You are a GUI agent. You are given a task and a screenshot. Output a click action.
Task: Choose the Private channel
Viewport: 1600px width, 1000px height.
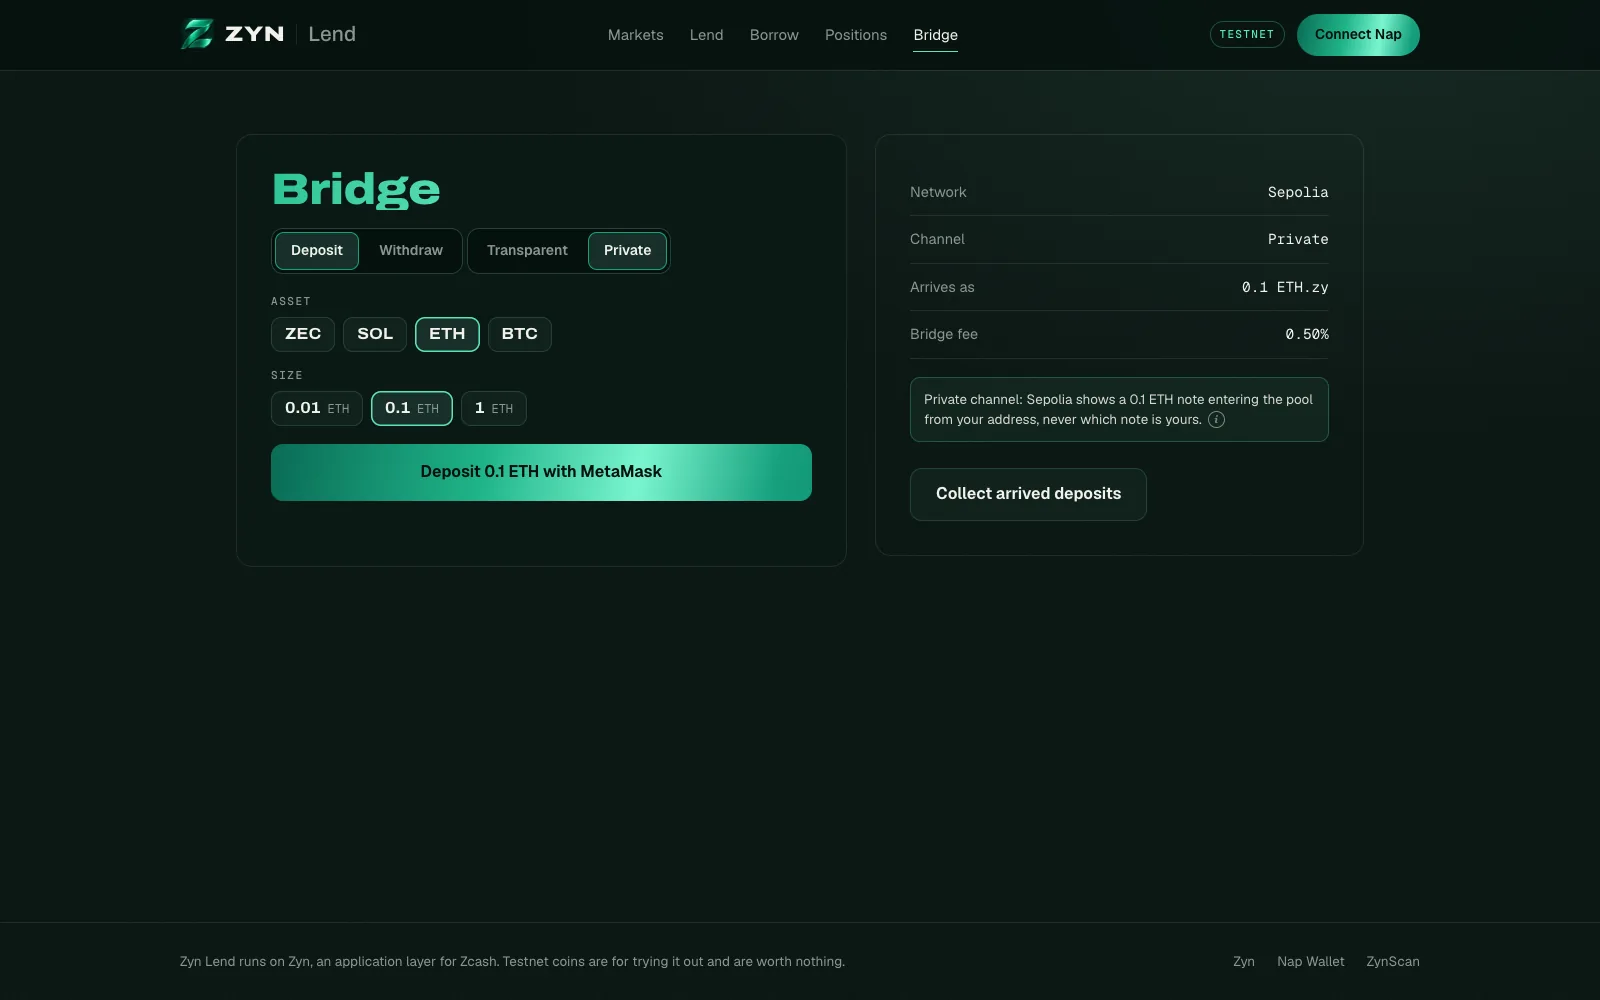(628, 251)
